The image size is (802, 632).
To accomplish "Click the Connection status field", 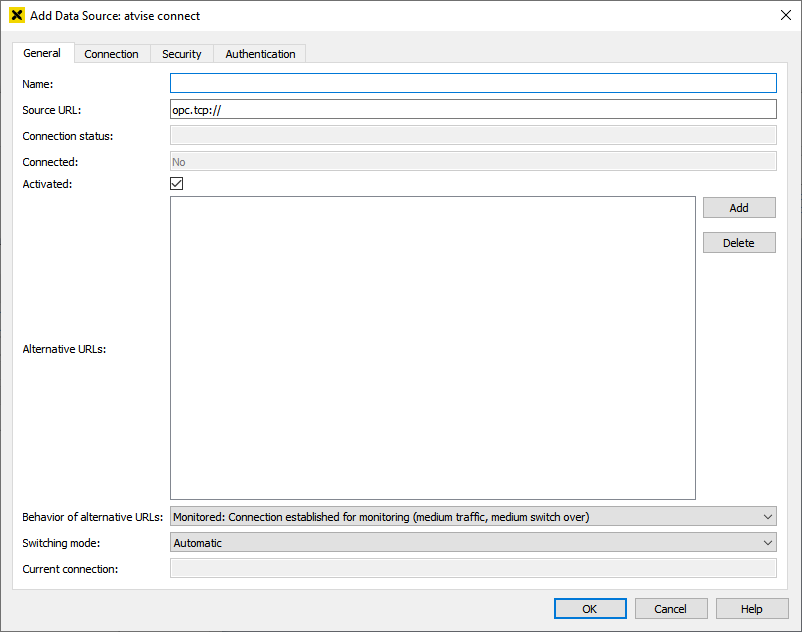I will tap(473, 136).
